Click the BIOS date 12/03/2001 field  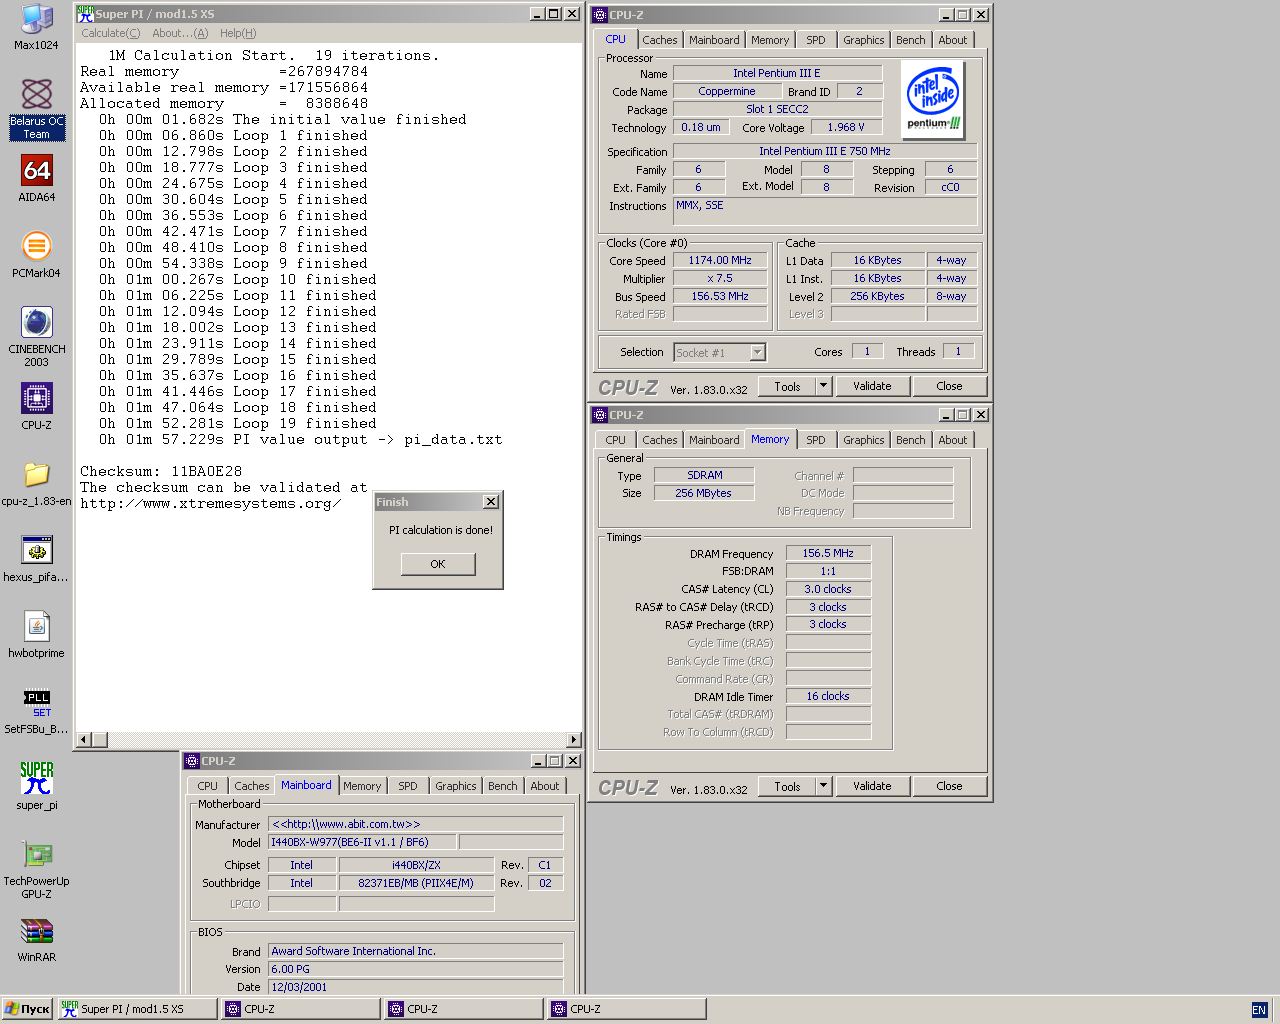coord(416,987)
